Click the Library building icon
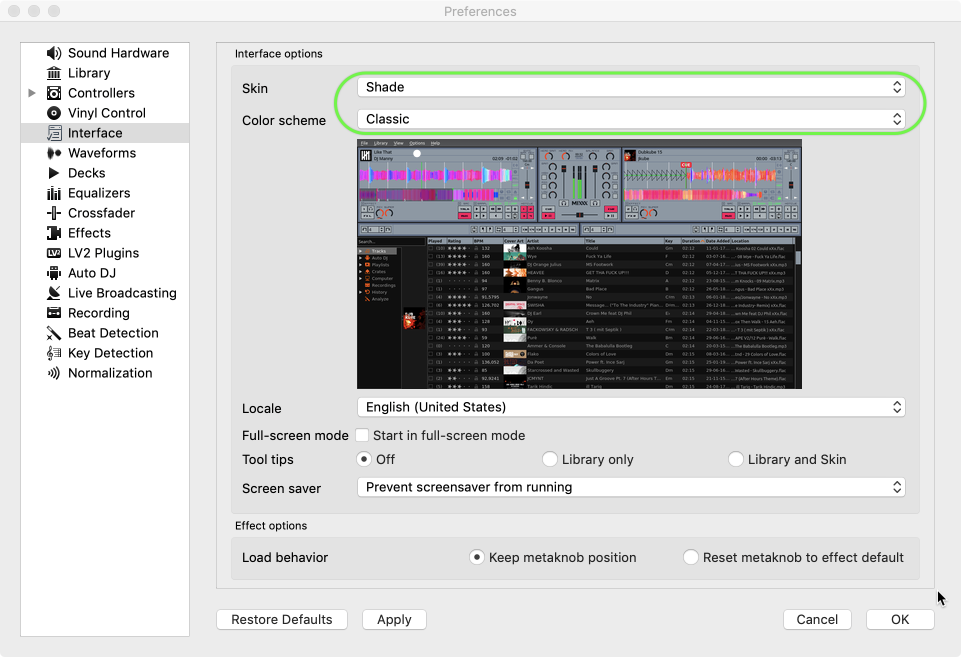Viewport: 961px width, 657px height. pyautogui.click(x=54, y=73)
